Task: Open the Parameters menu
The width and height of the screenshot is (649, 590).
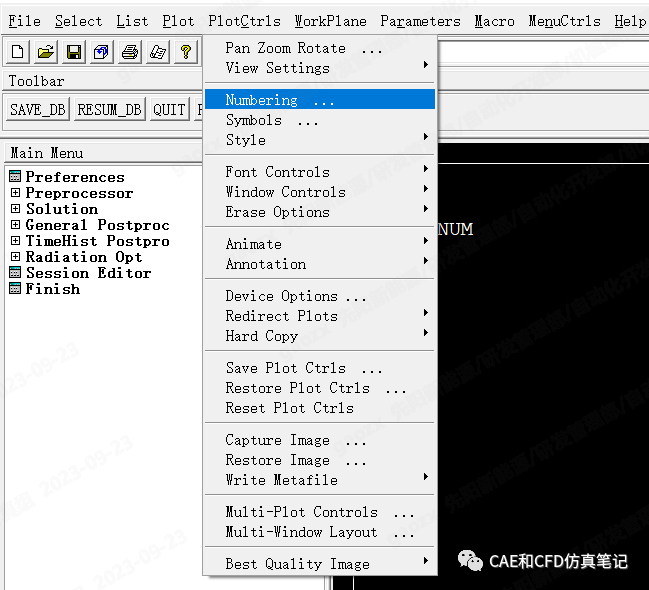Action: [x=420, y=21]
